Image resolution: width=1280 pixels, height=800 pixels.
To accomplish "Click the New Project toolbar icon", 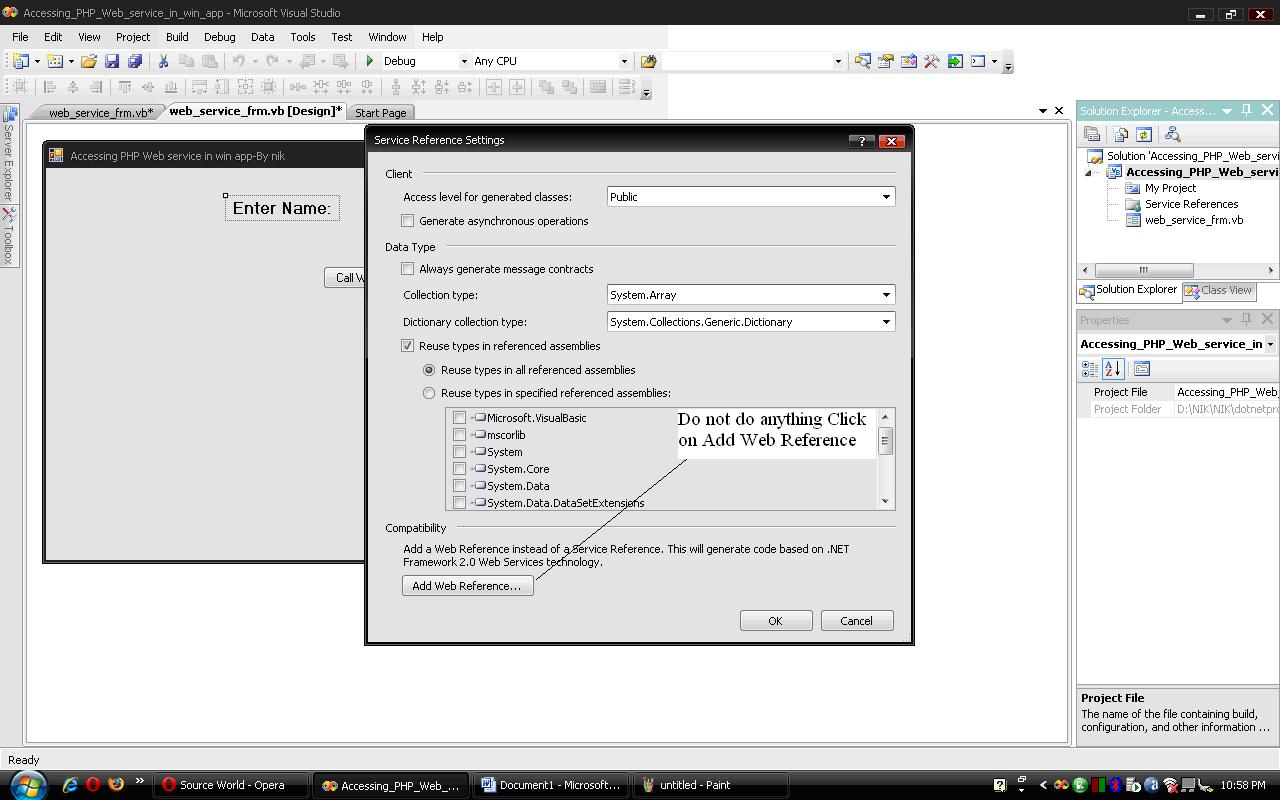I will click(x=20, y=61).
